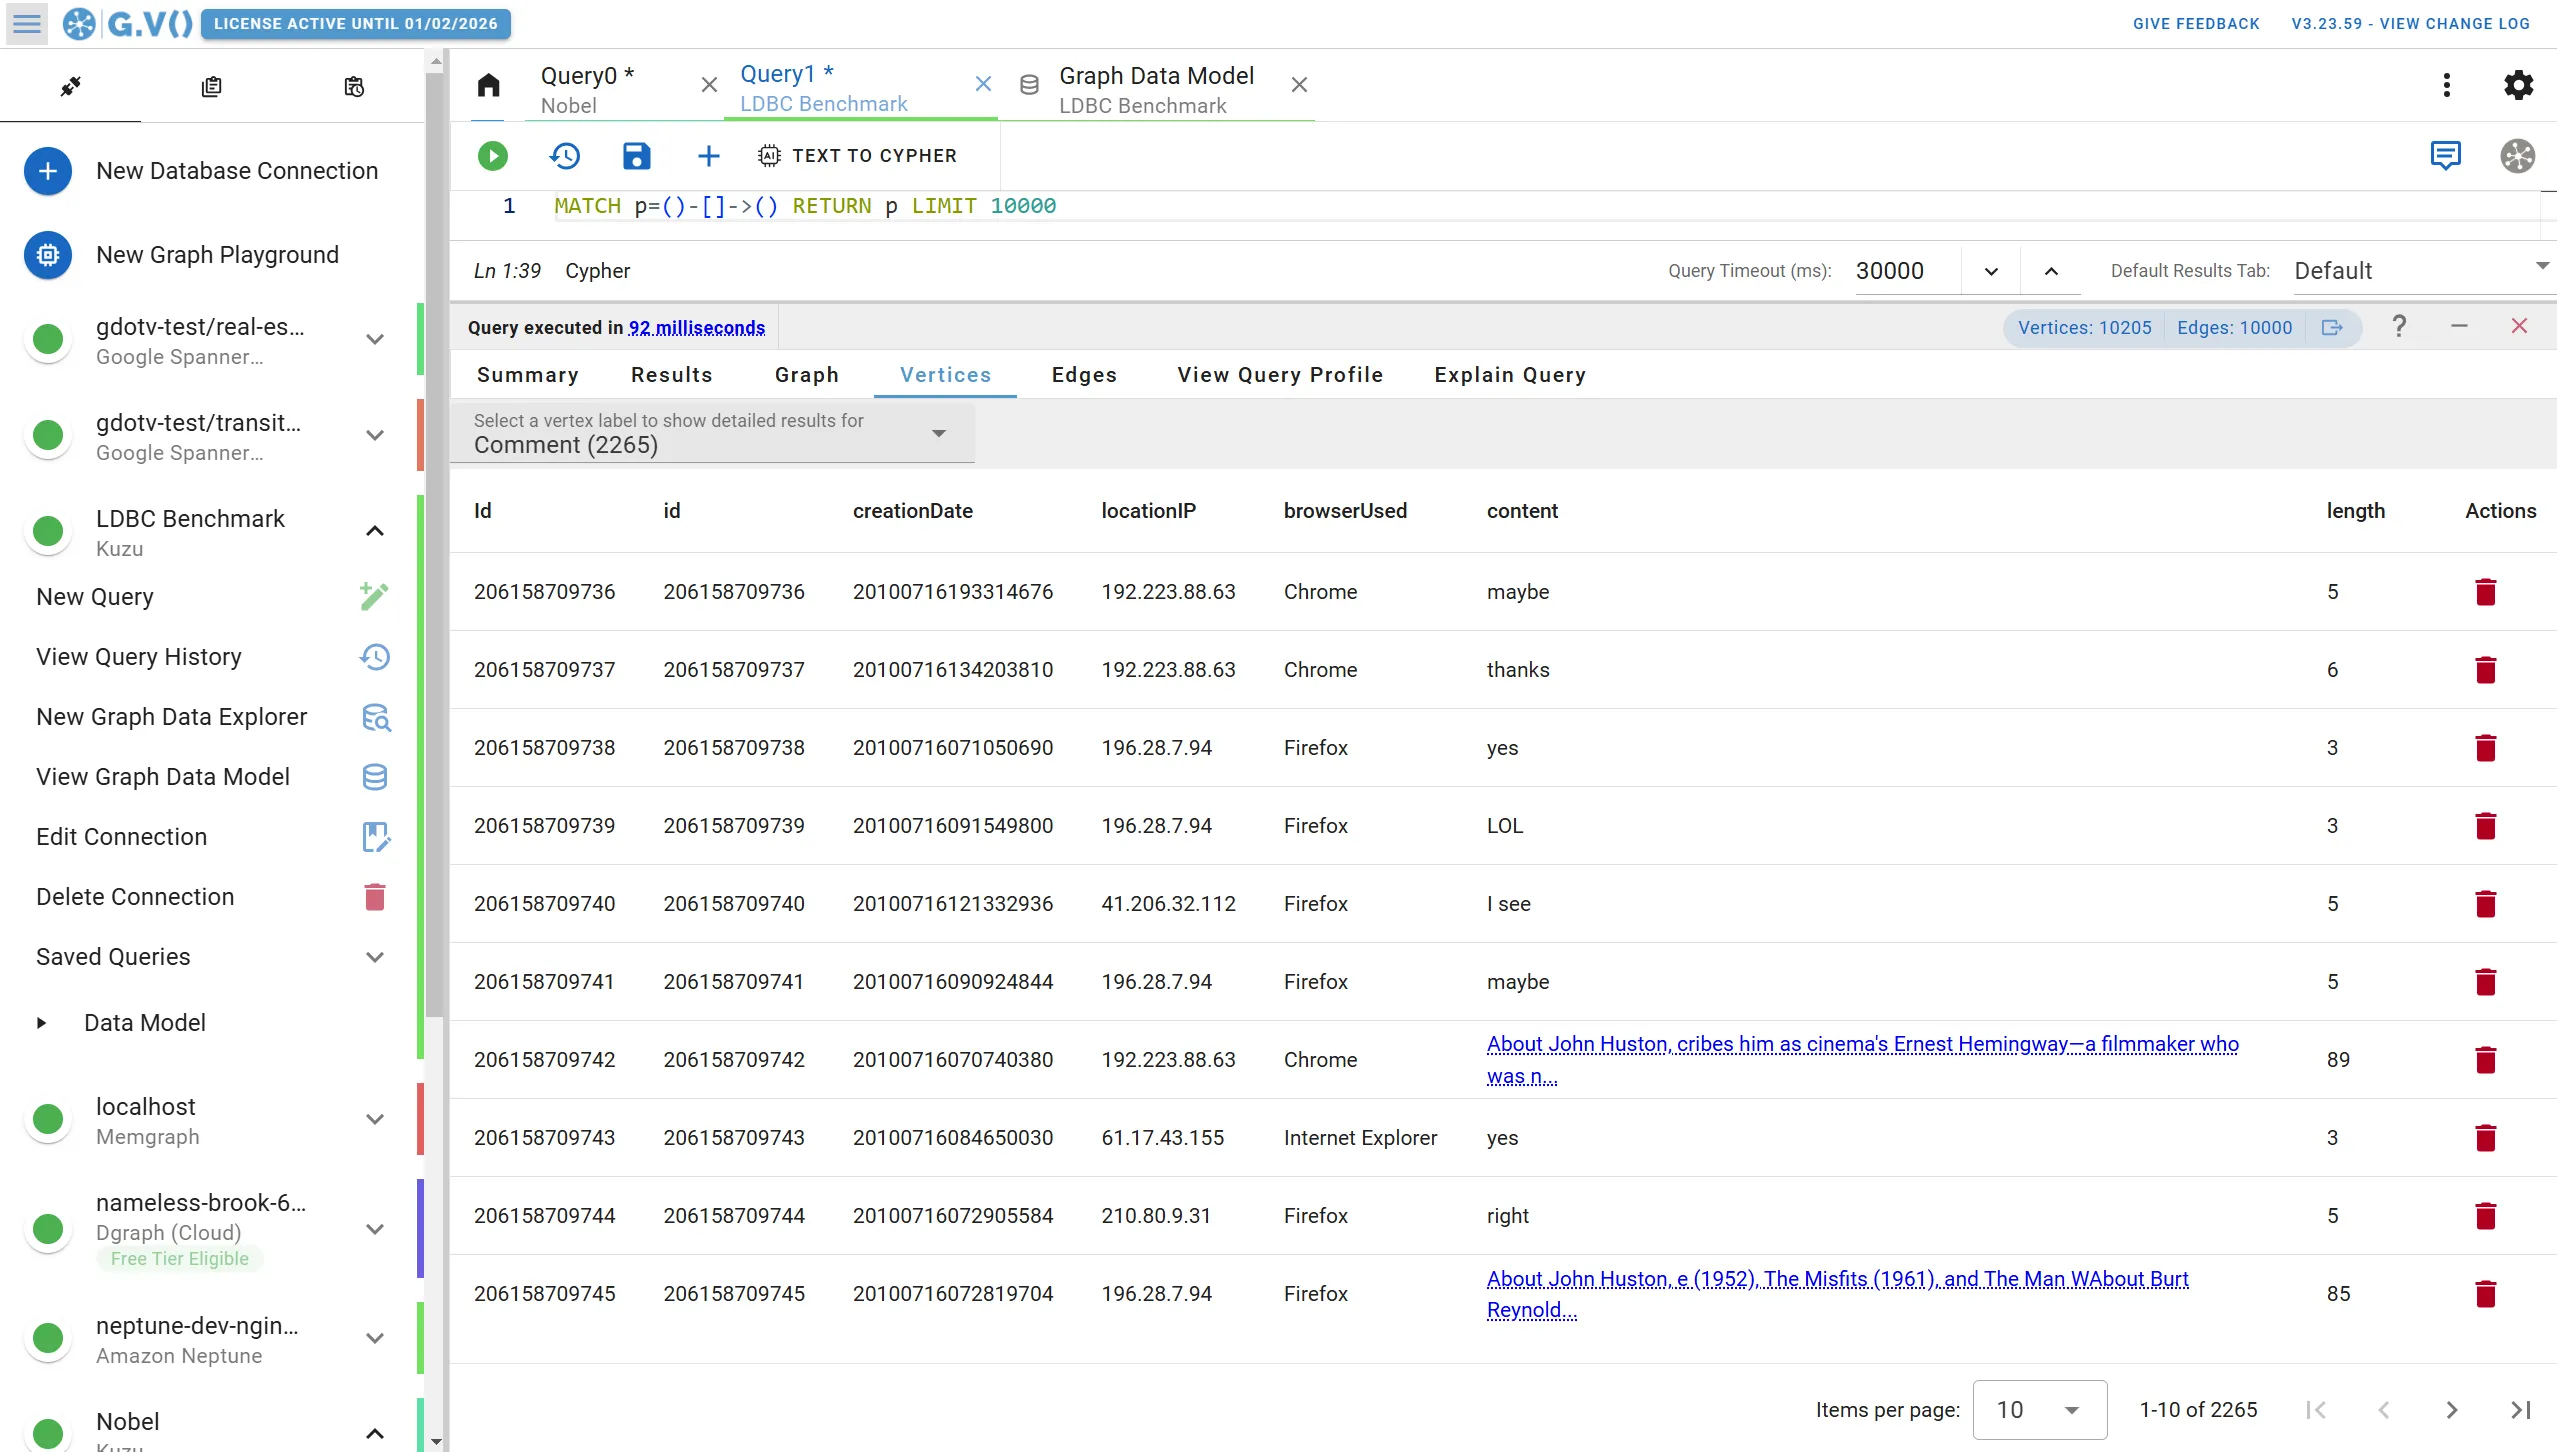Run the query with the green play button

click(492, 156)
